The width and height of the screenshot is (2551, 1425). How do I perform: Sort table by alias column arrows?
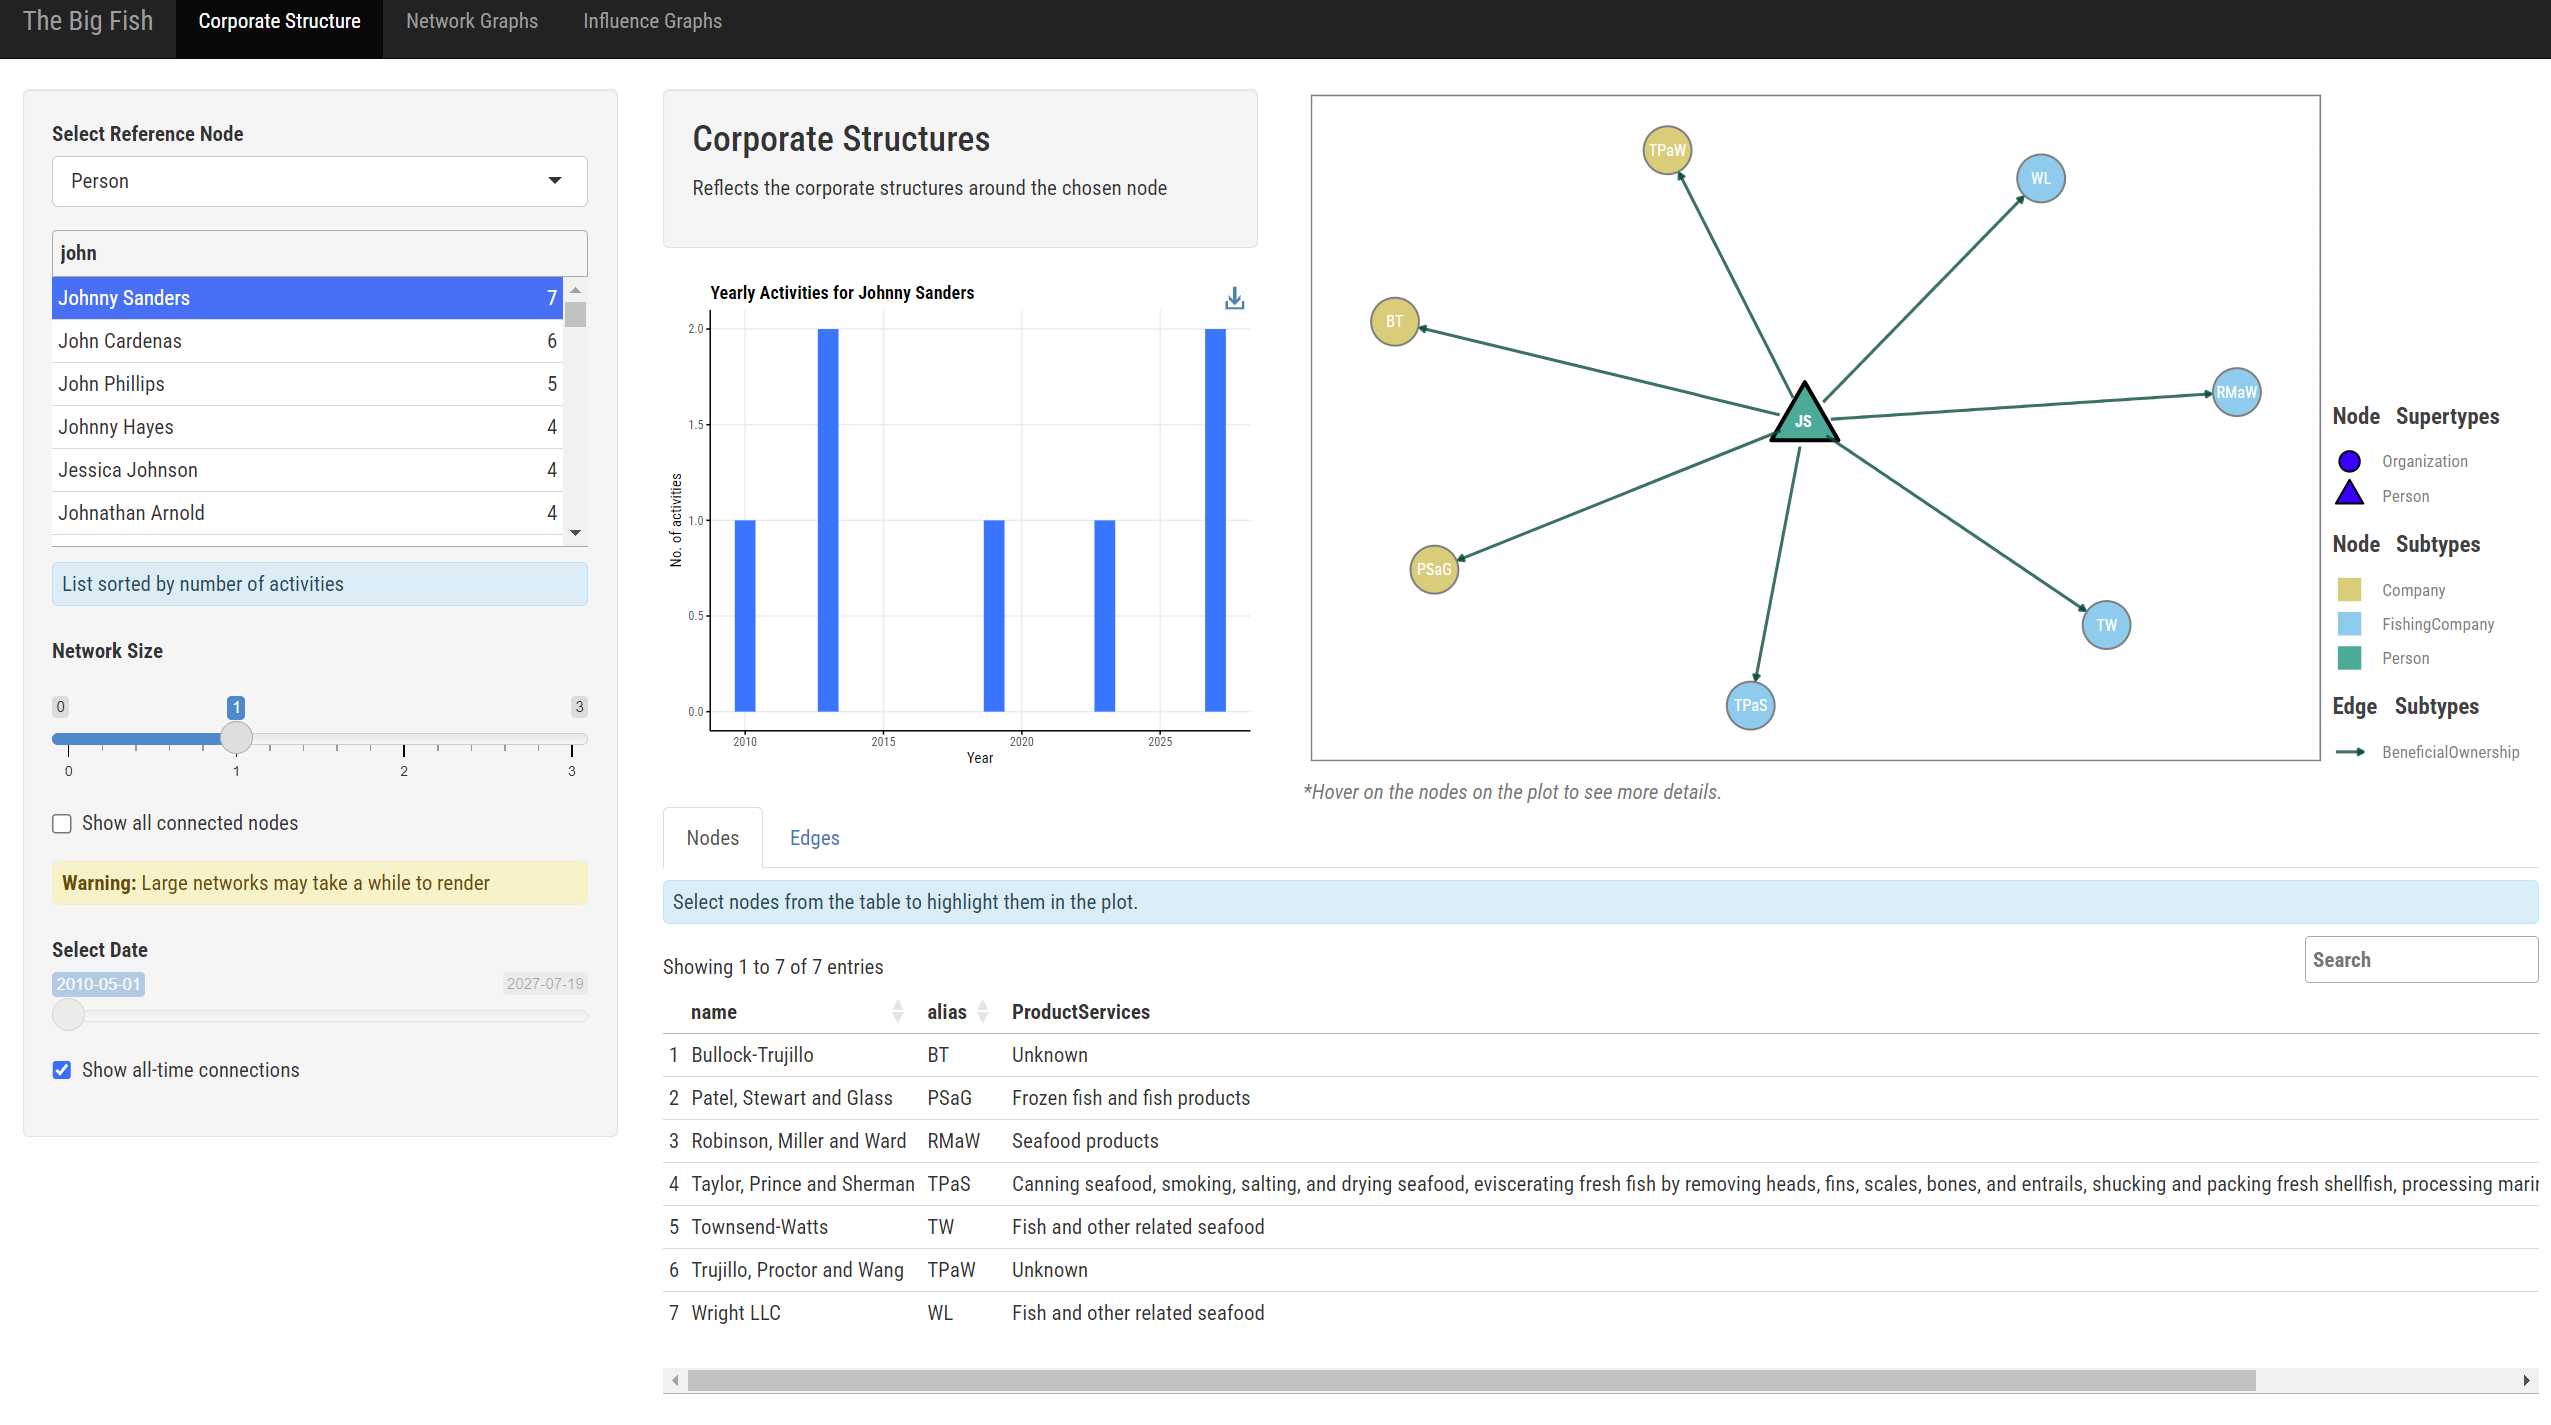tap(983, 1011)
